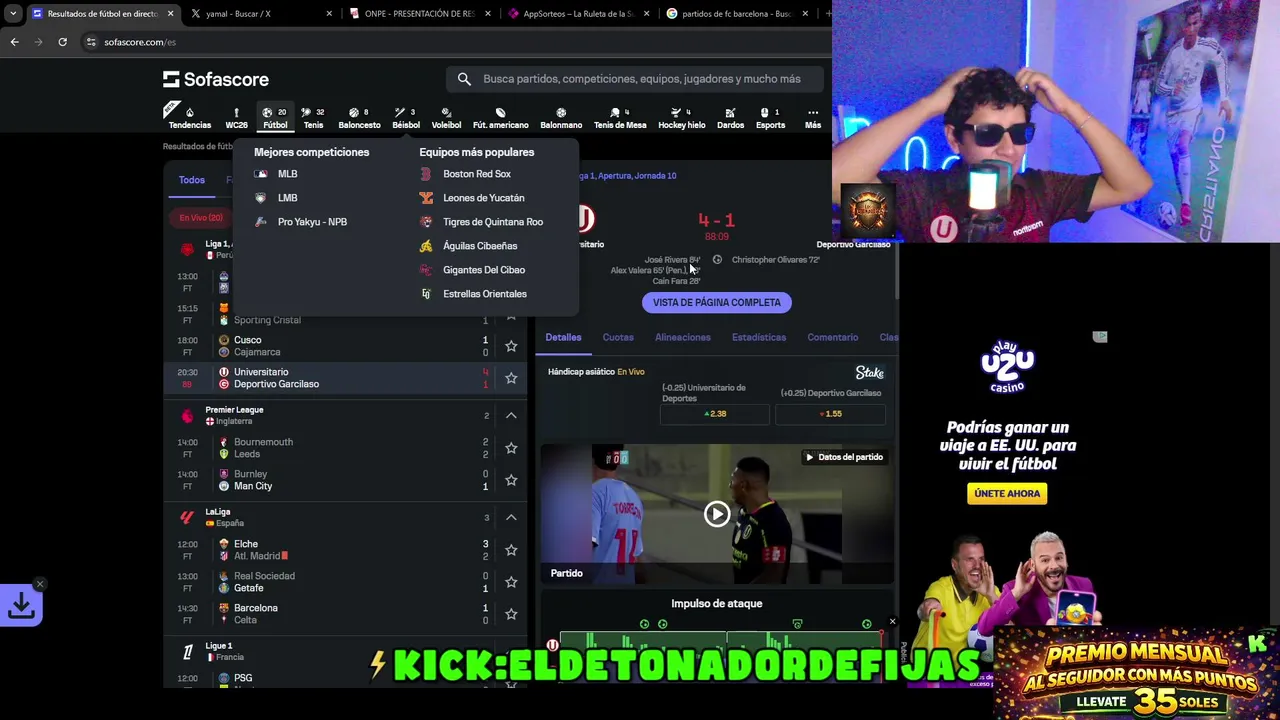Switch to the Alineaciones tab

(x=683, y=337)
